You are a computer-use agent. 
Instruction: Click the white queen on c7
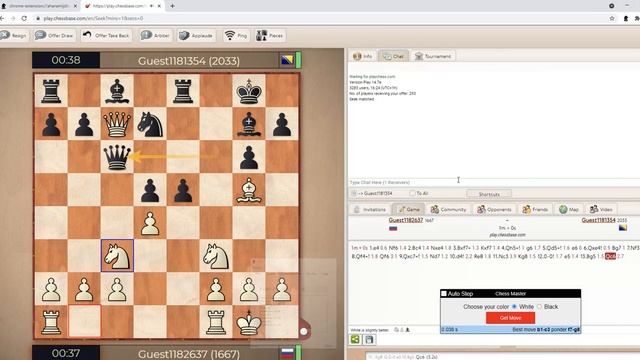pyautogui.click(x=117, y=124)
